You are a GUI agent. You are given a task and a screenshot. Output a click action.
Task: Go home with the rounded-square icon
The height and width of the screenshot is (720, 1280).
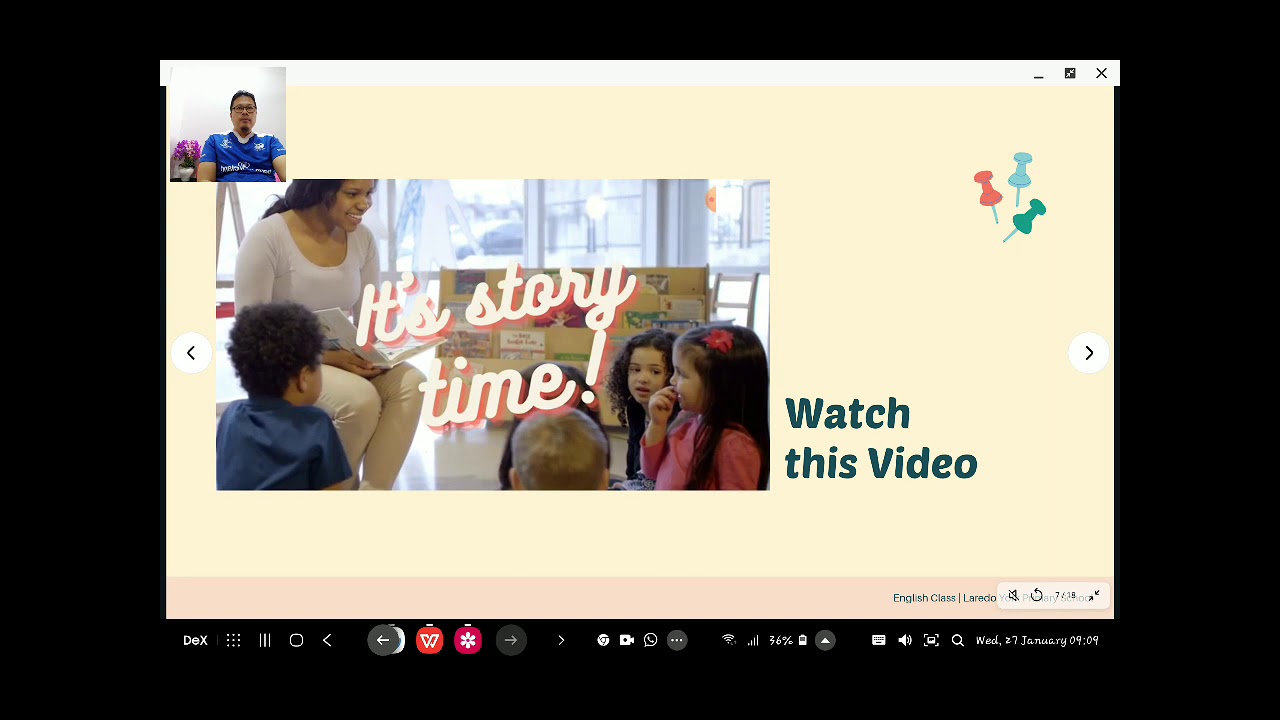(x=296, y=640)
